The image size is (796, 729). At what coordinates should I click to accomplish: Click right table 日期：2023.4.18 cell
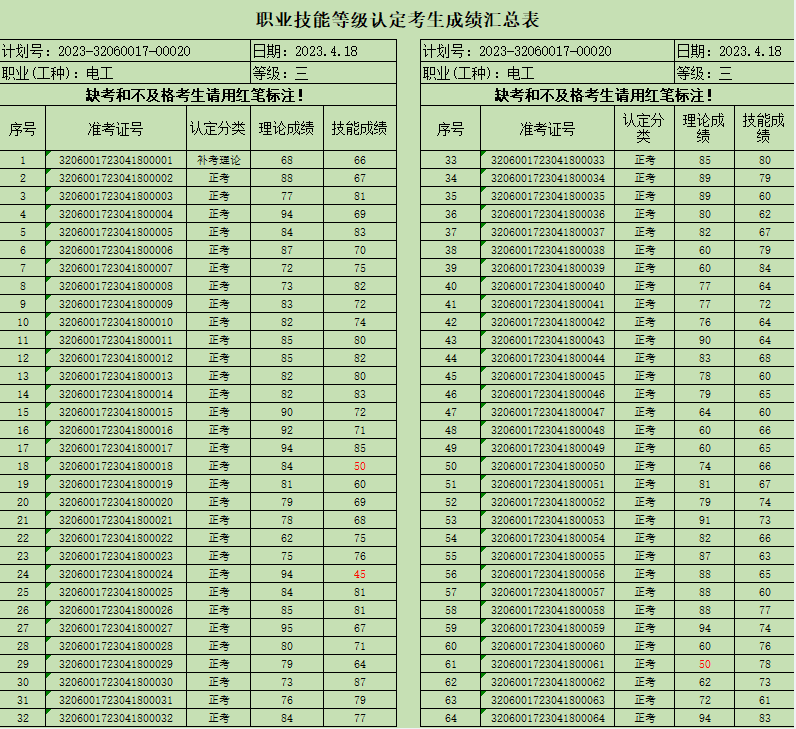(x=734, y=51)
